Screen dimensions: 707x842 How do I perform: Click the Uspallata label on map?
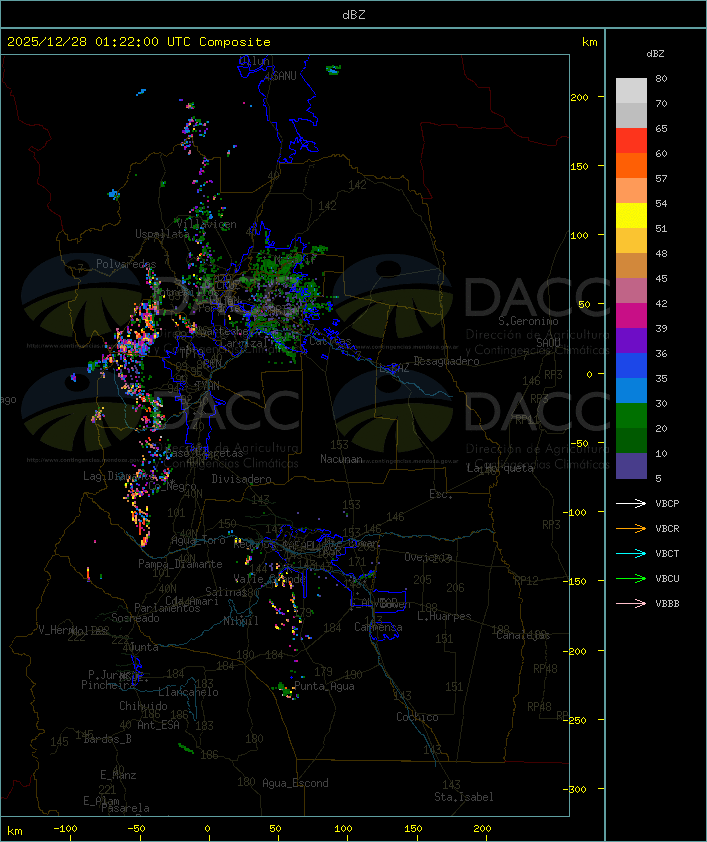[x=162, y=234]
